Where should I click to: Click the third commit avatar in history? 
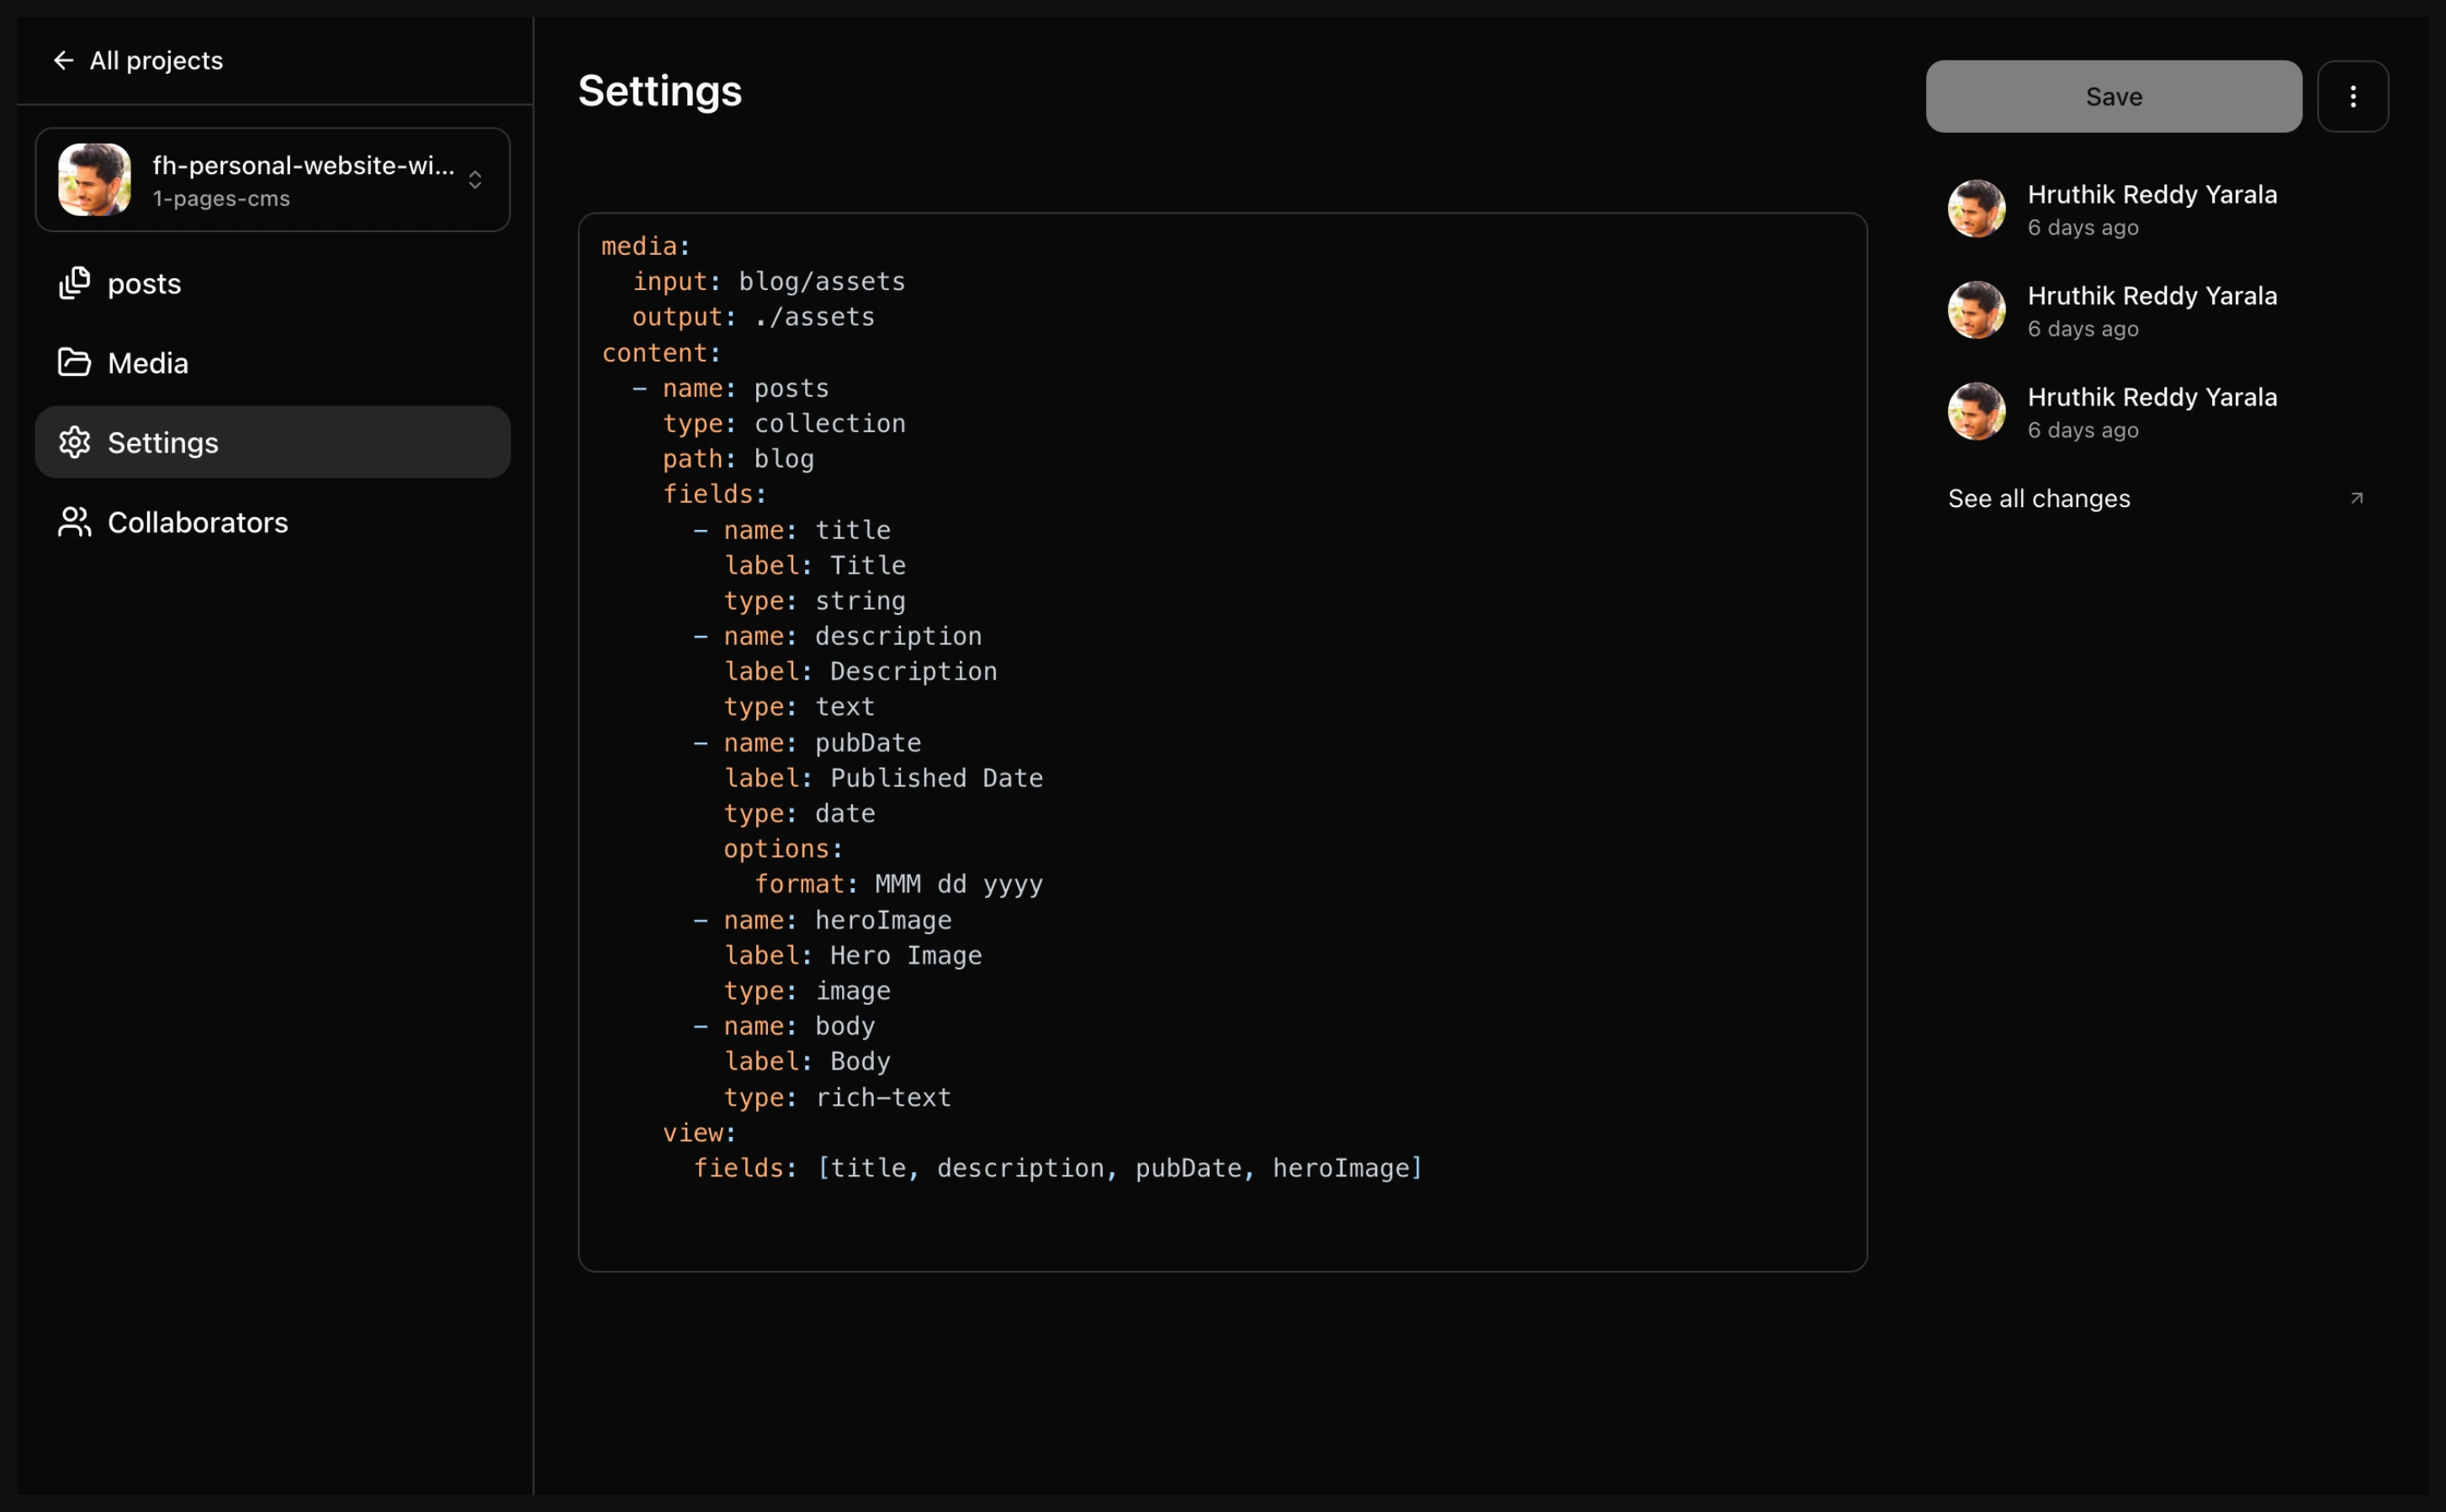[x=1976, y=411]
